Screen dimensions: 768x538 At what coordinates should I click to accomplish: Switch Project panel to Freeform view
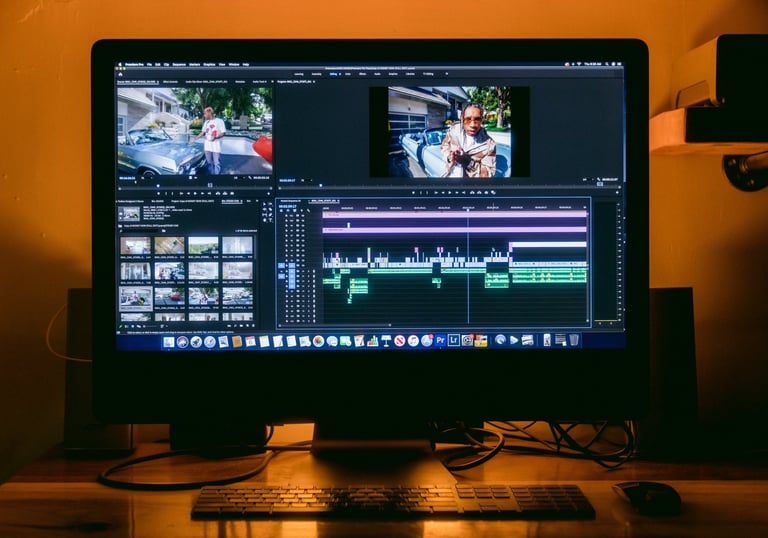pyautogui.click(x=139, y=326)
